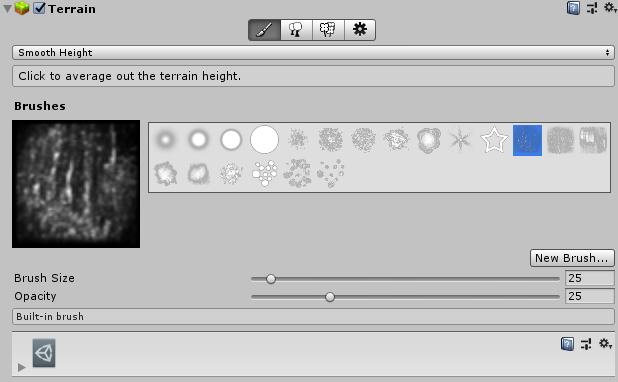Pick the softest small round glow brush

(x=166, y=140)
